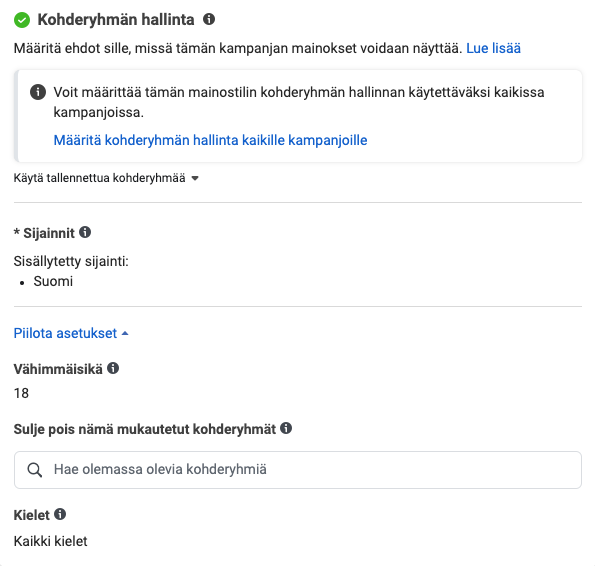This screenshot has width=595, height=566.
Task: Open the Käytä tallennettua kohderyhmää dropdown
Action: (x=106, y=178)
